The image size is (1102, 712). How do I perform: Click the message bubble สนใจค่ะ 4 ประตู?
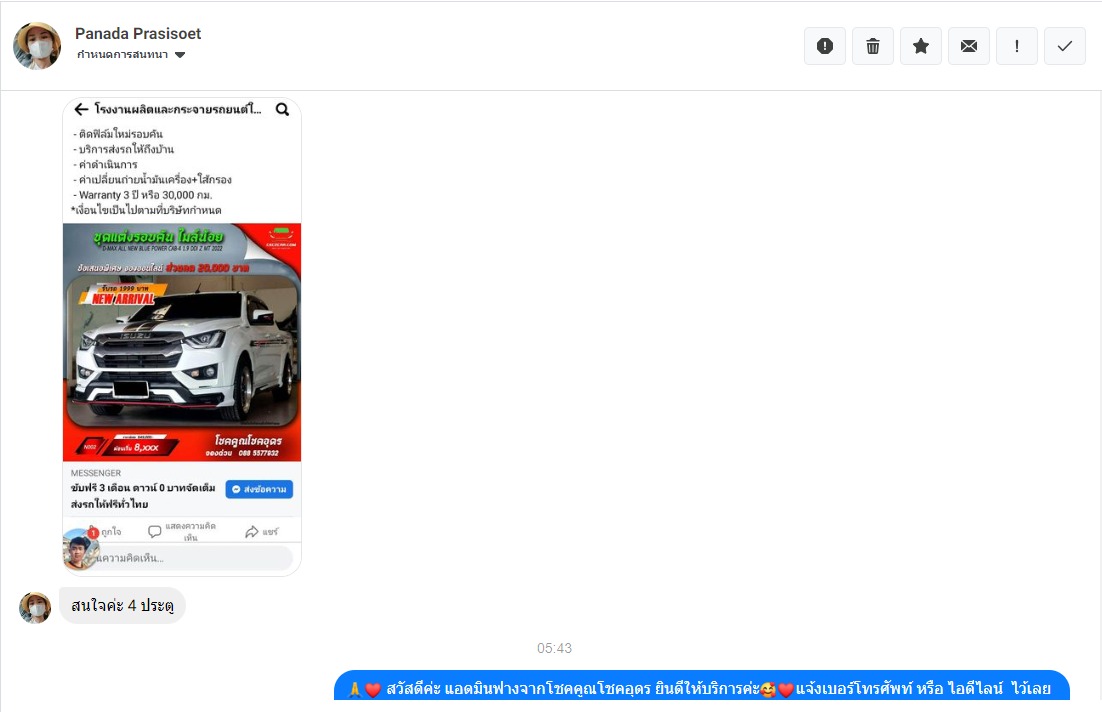point(122,605)
